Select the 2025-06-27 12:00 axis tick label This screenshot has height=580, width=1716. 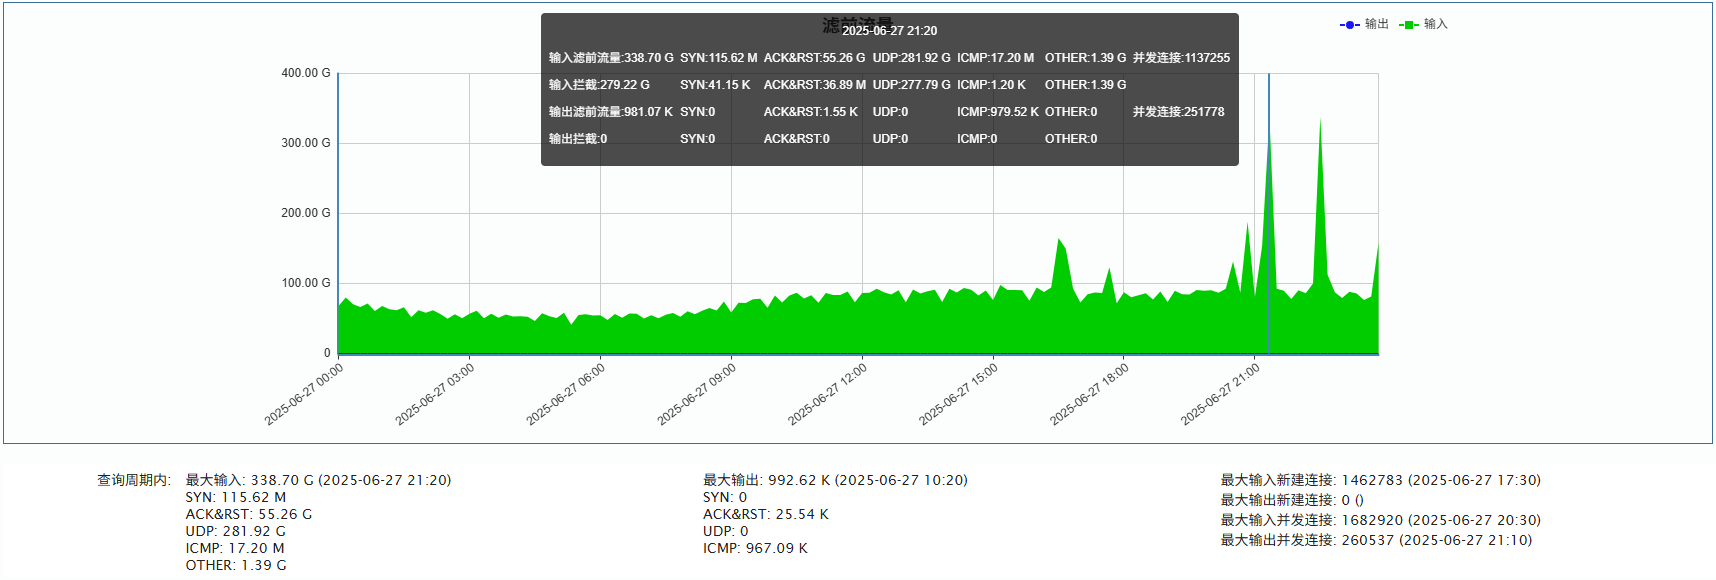point(827,394)
